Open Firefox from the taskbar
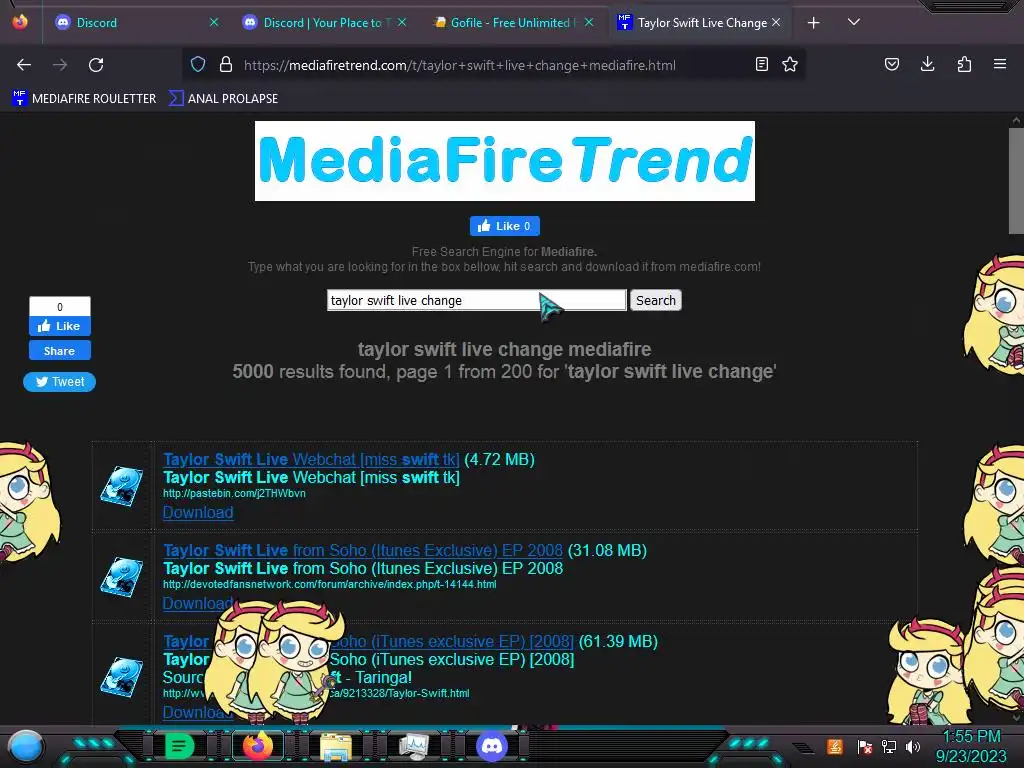The image size is (1024, 768). click(x=258, y=746)
